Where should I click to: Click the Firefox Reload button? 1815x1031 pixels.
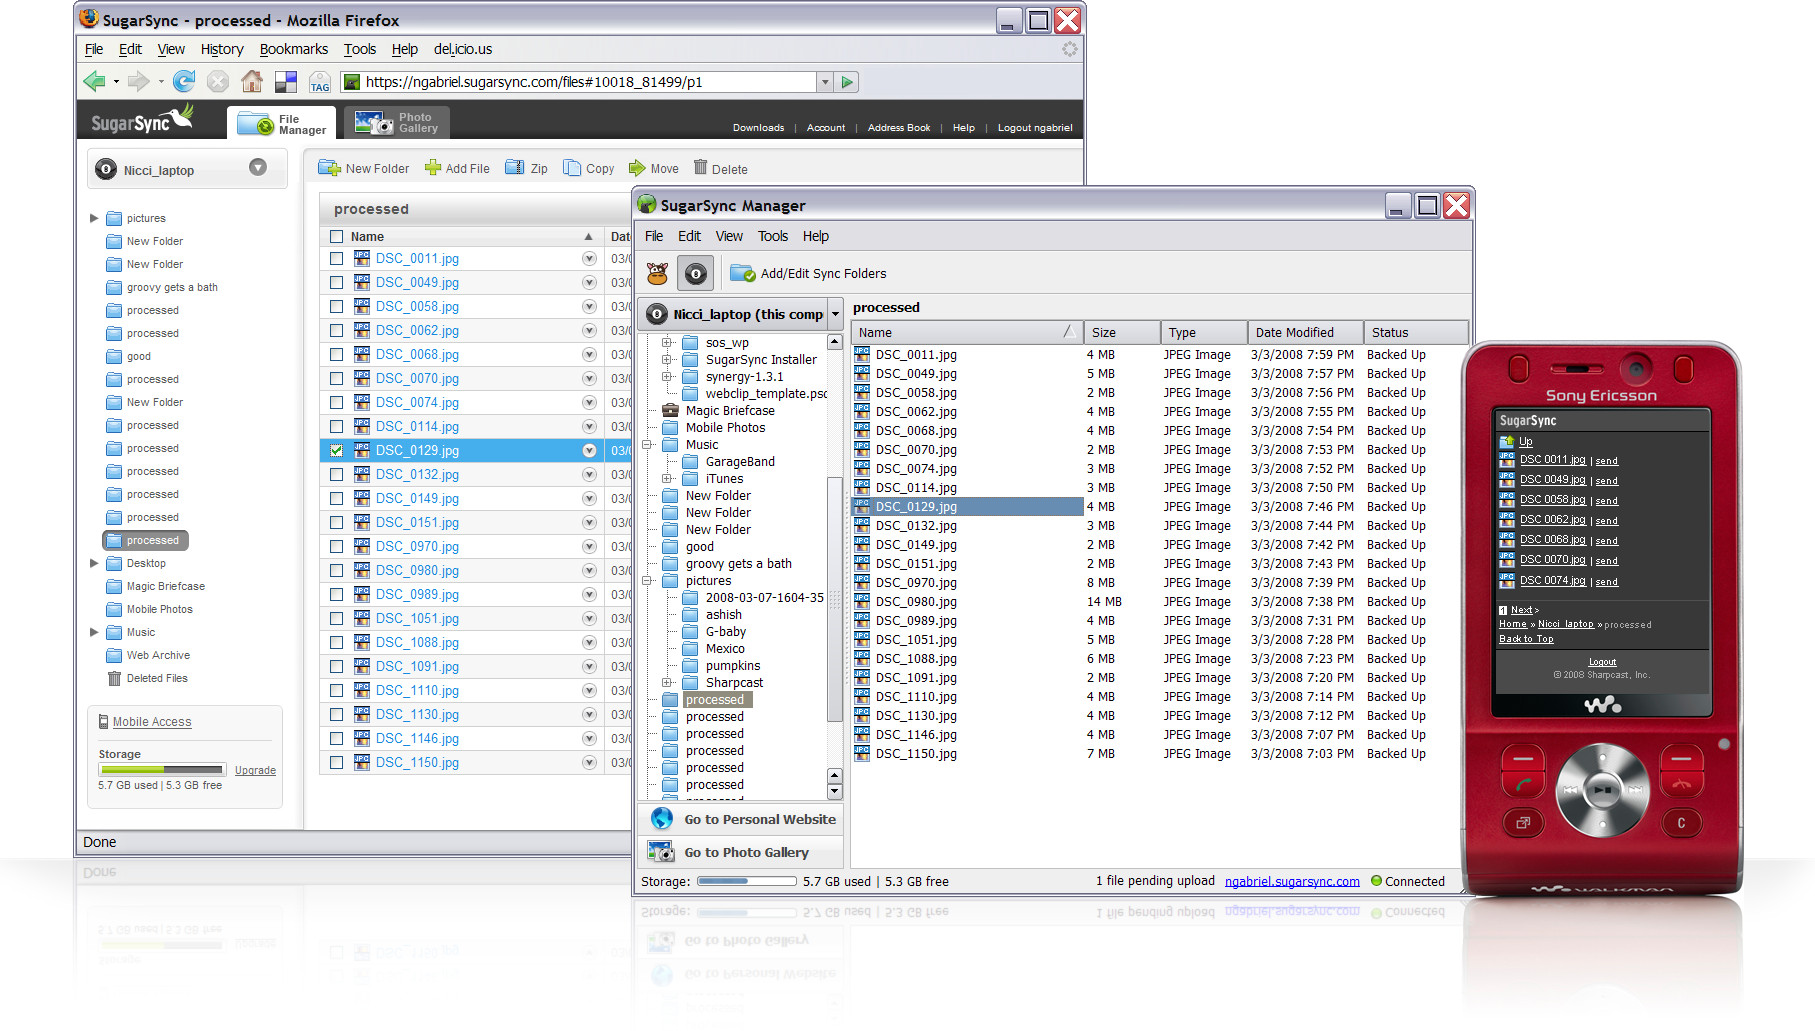184,81
